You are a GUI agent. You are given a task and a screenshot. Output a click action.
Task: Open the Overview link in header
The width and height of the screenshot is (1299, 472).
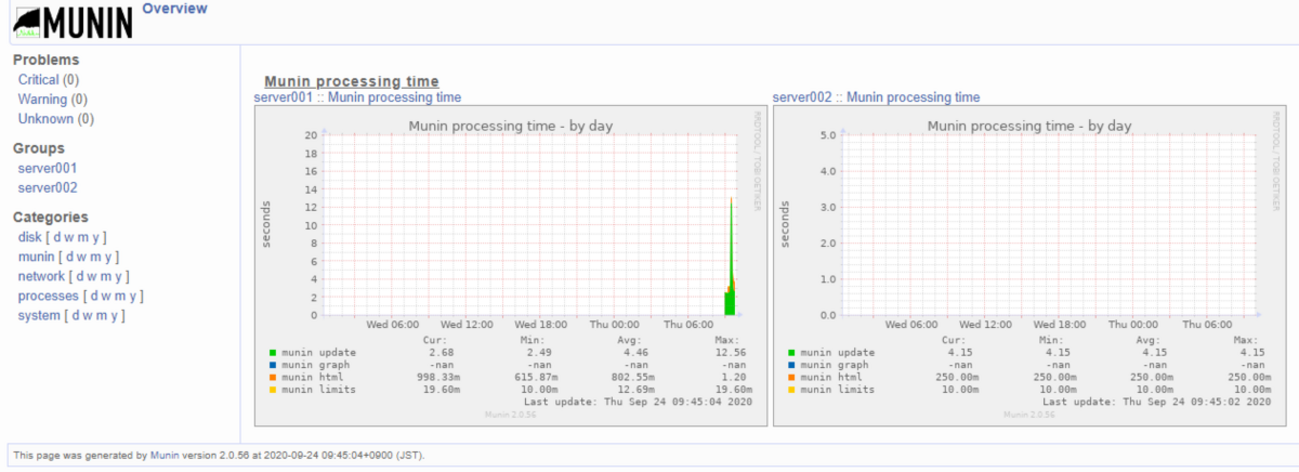175,9
